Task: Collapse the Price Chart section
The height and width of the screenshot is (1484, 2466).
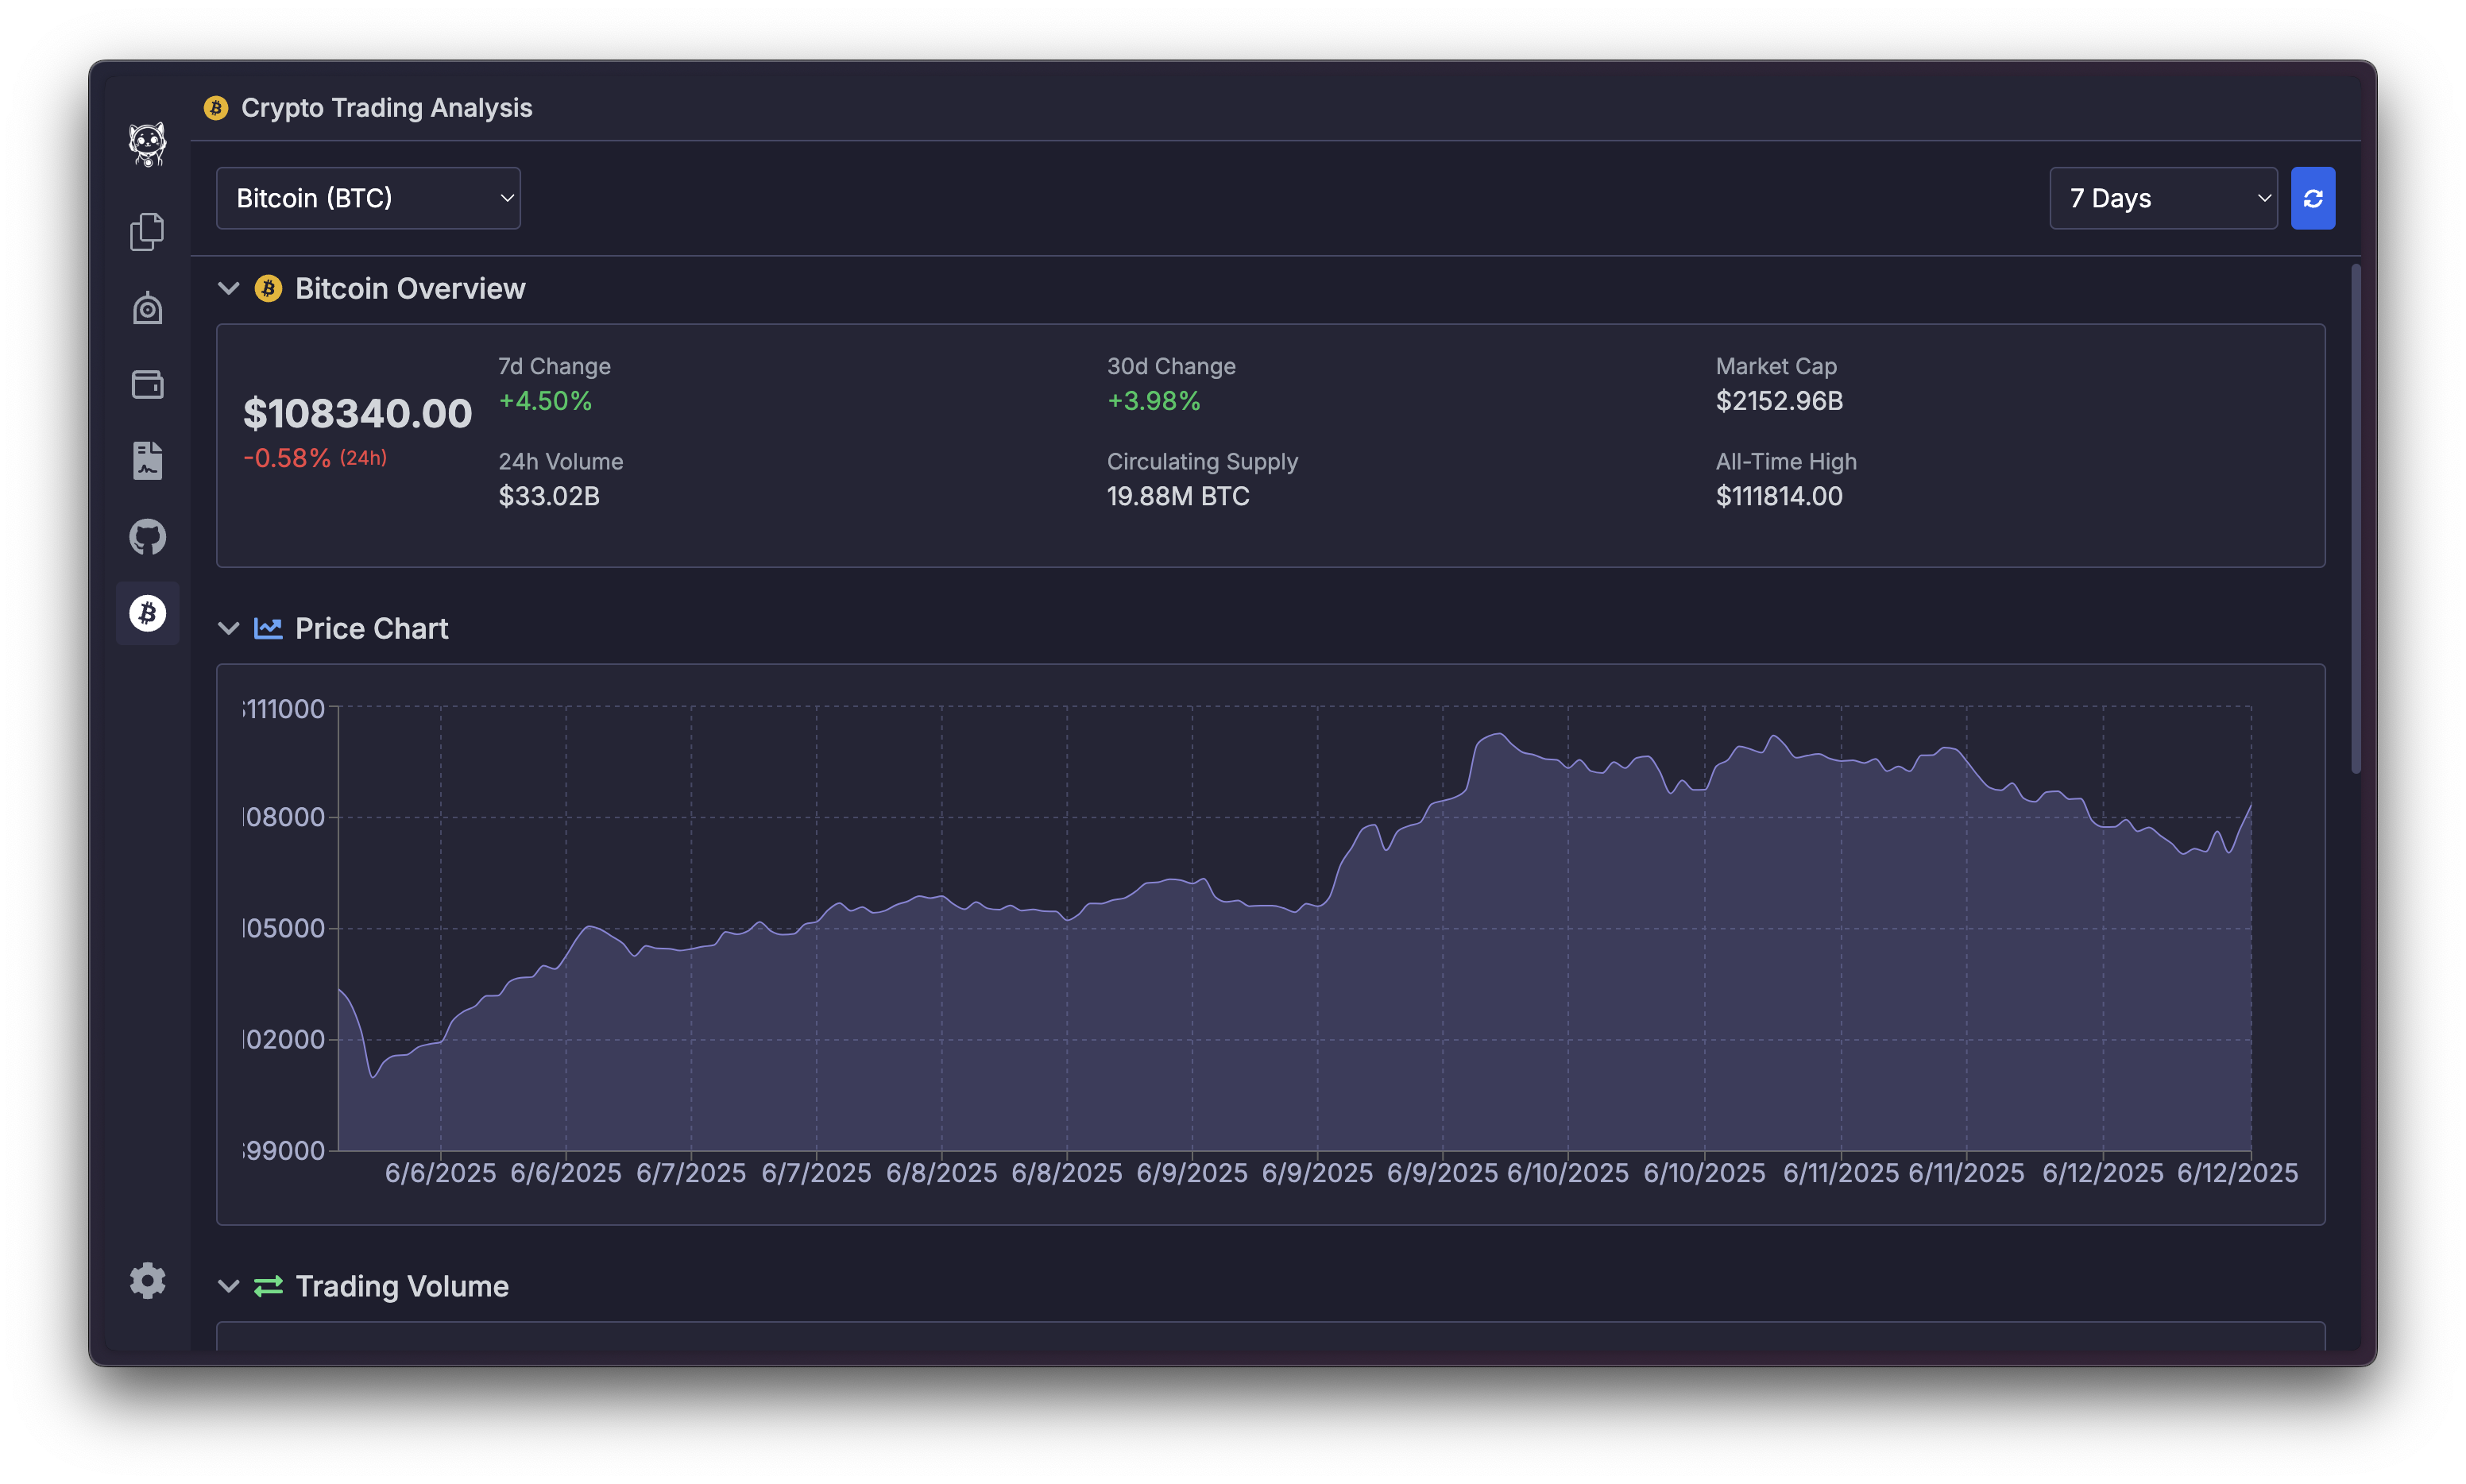Action: (x=229, y=629)
